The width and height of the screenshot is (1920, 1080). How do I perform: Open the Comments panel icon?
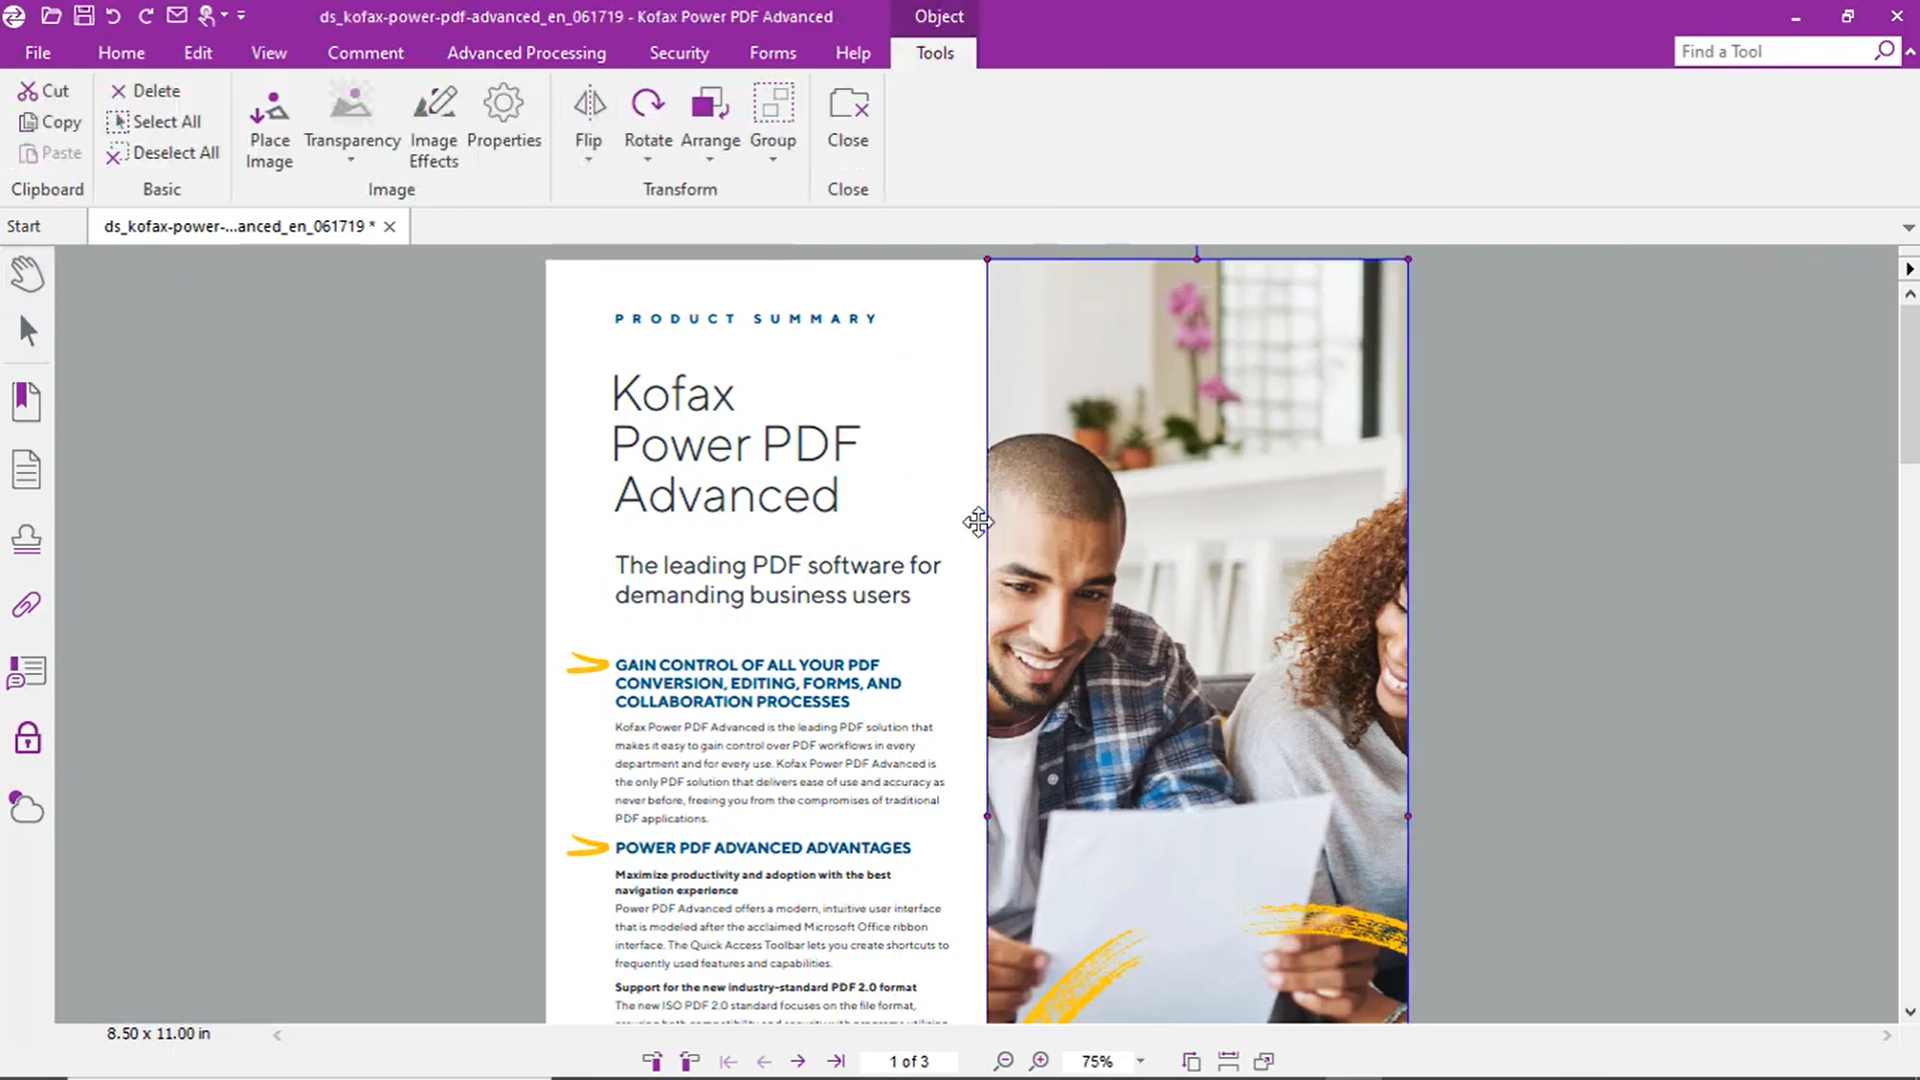[x=27, y=672]
